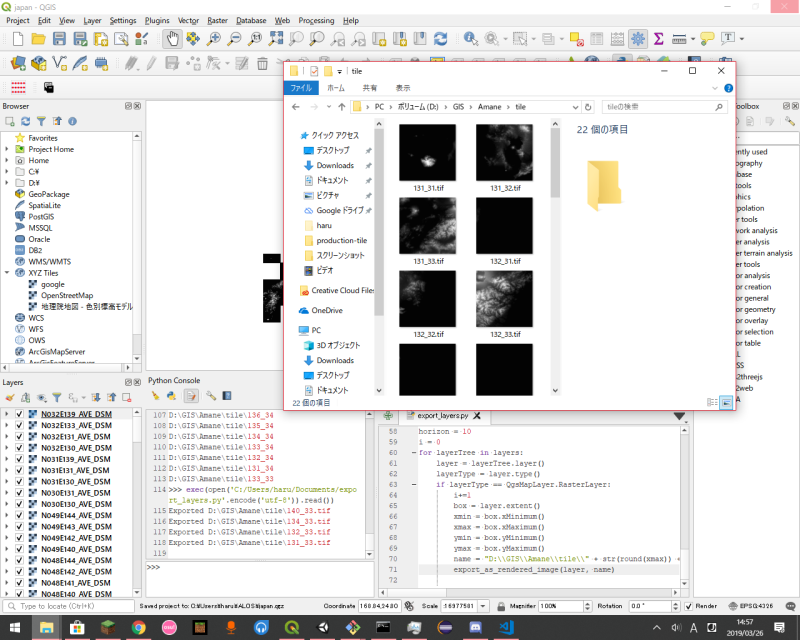The width and height of the screenshot is (800, 640).
Task: Click the Clear Console broom icon
Action: (x=155, y=396)
